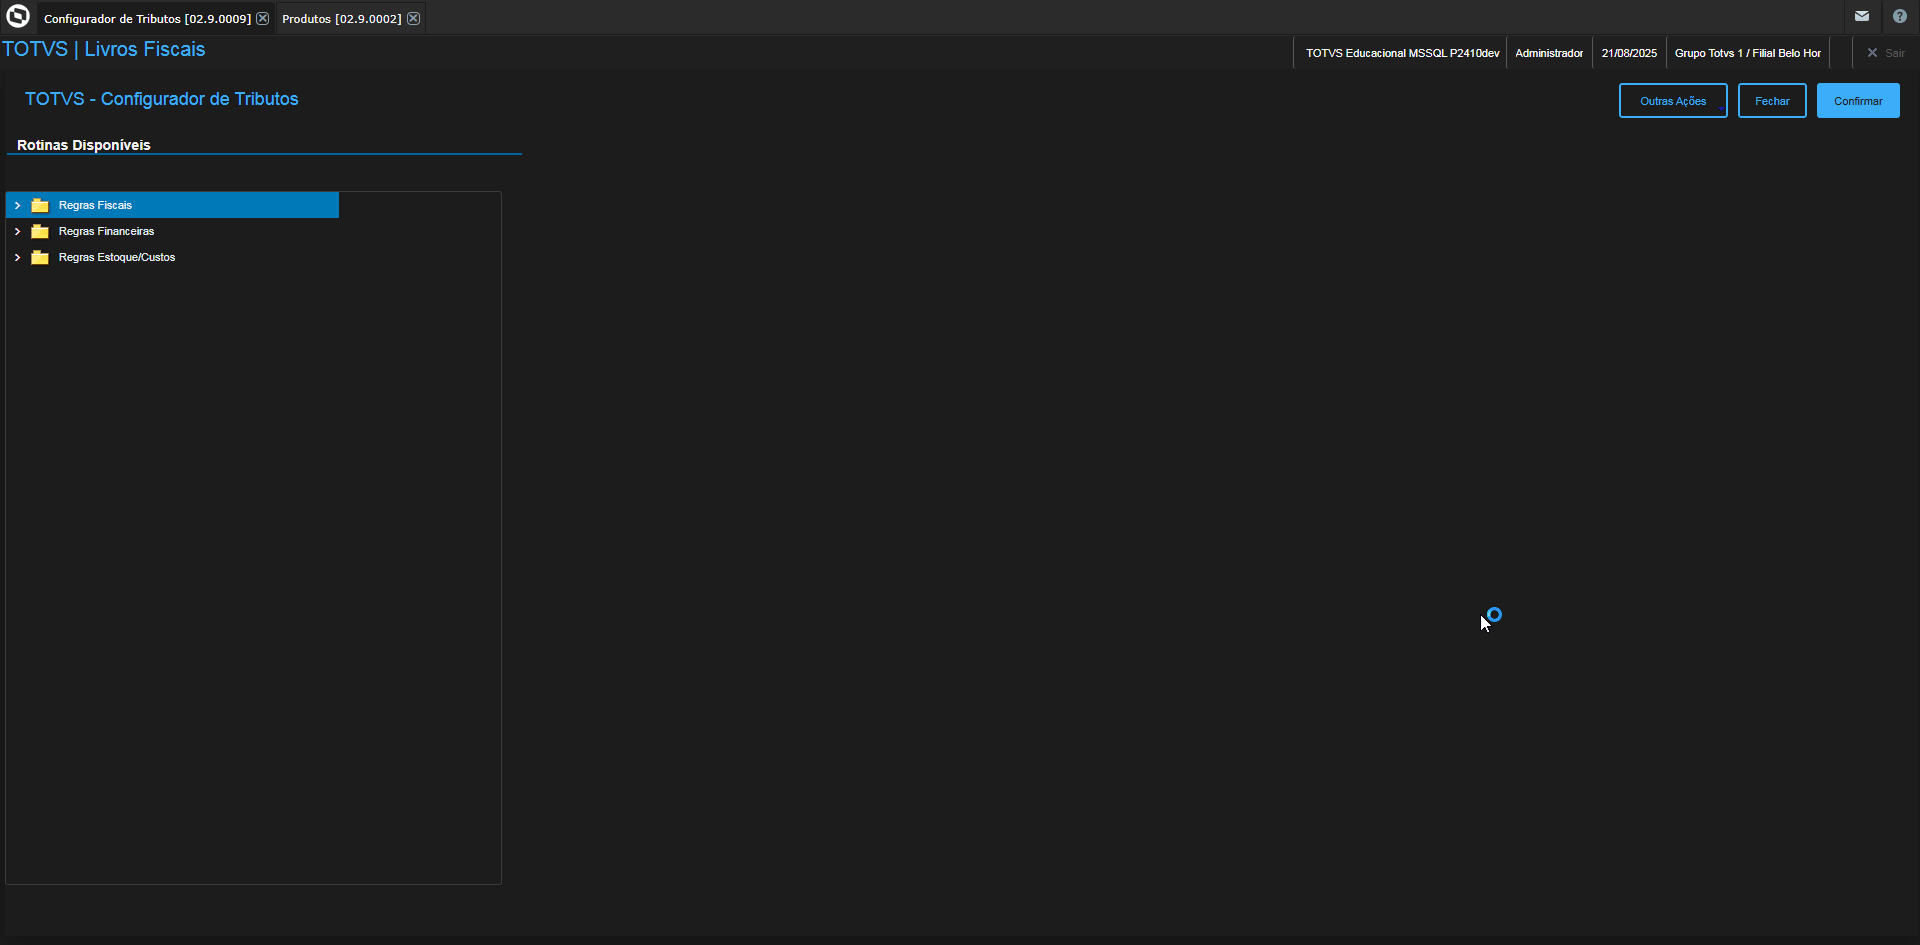Switch to Configurador de Tributos tab

click(x=147, y=19)
